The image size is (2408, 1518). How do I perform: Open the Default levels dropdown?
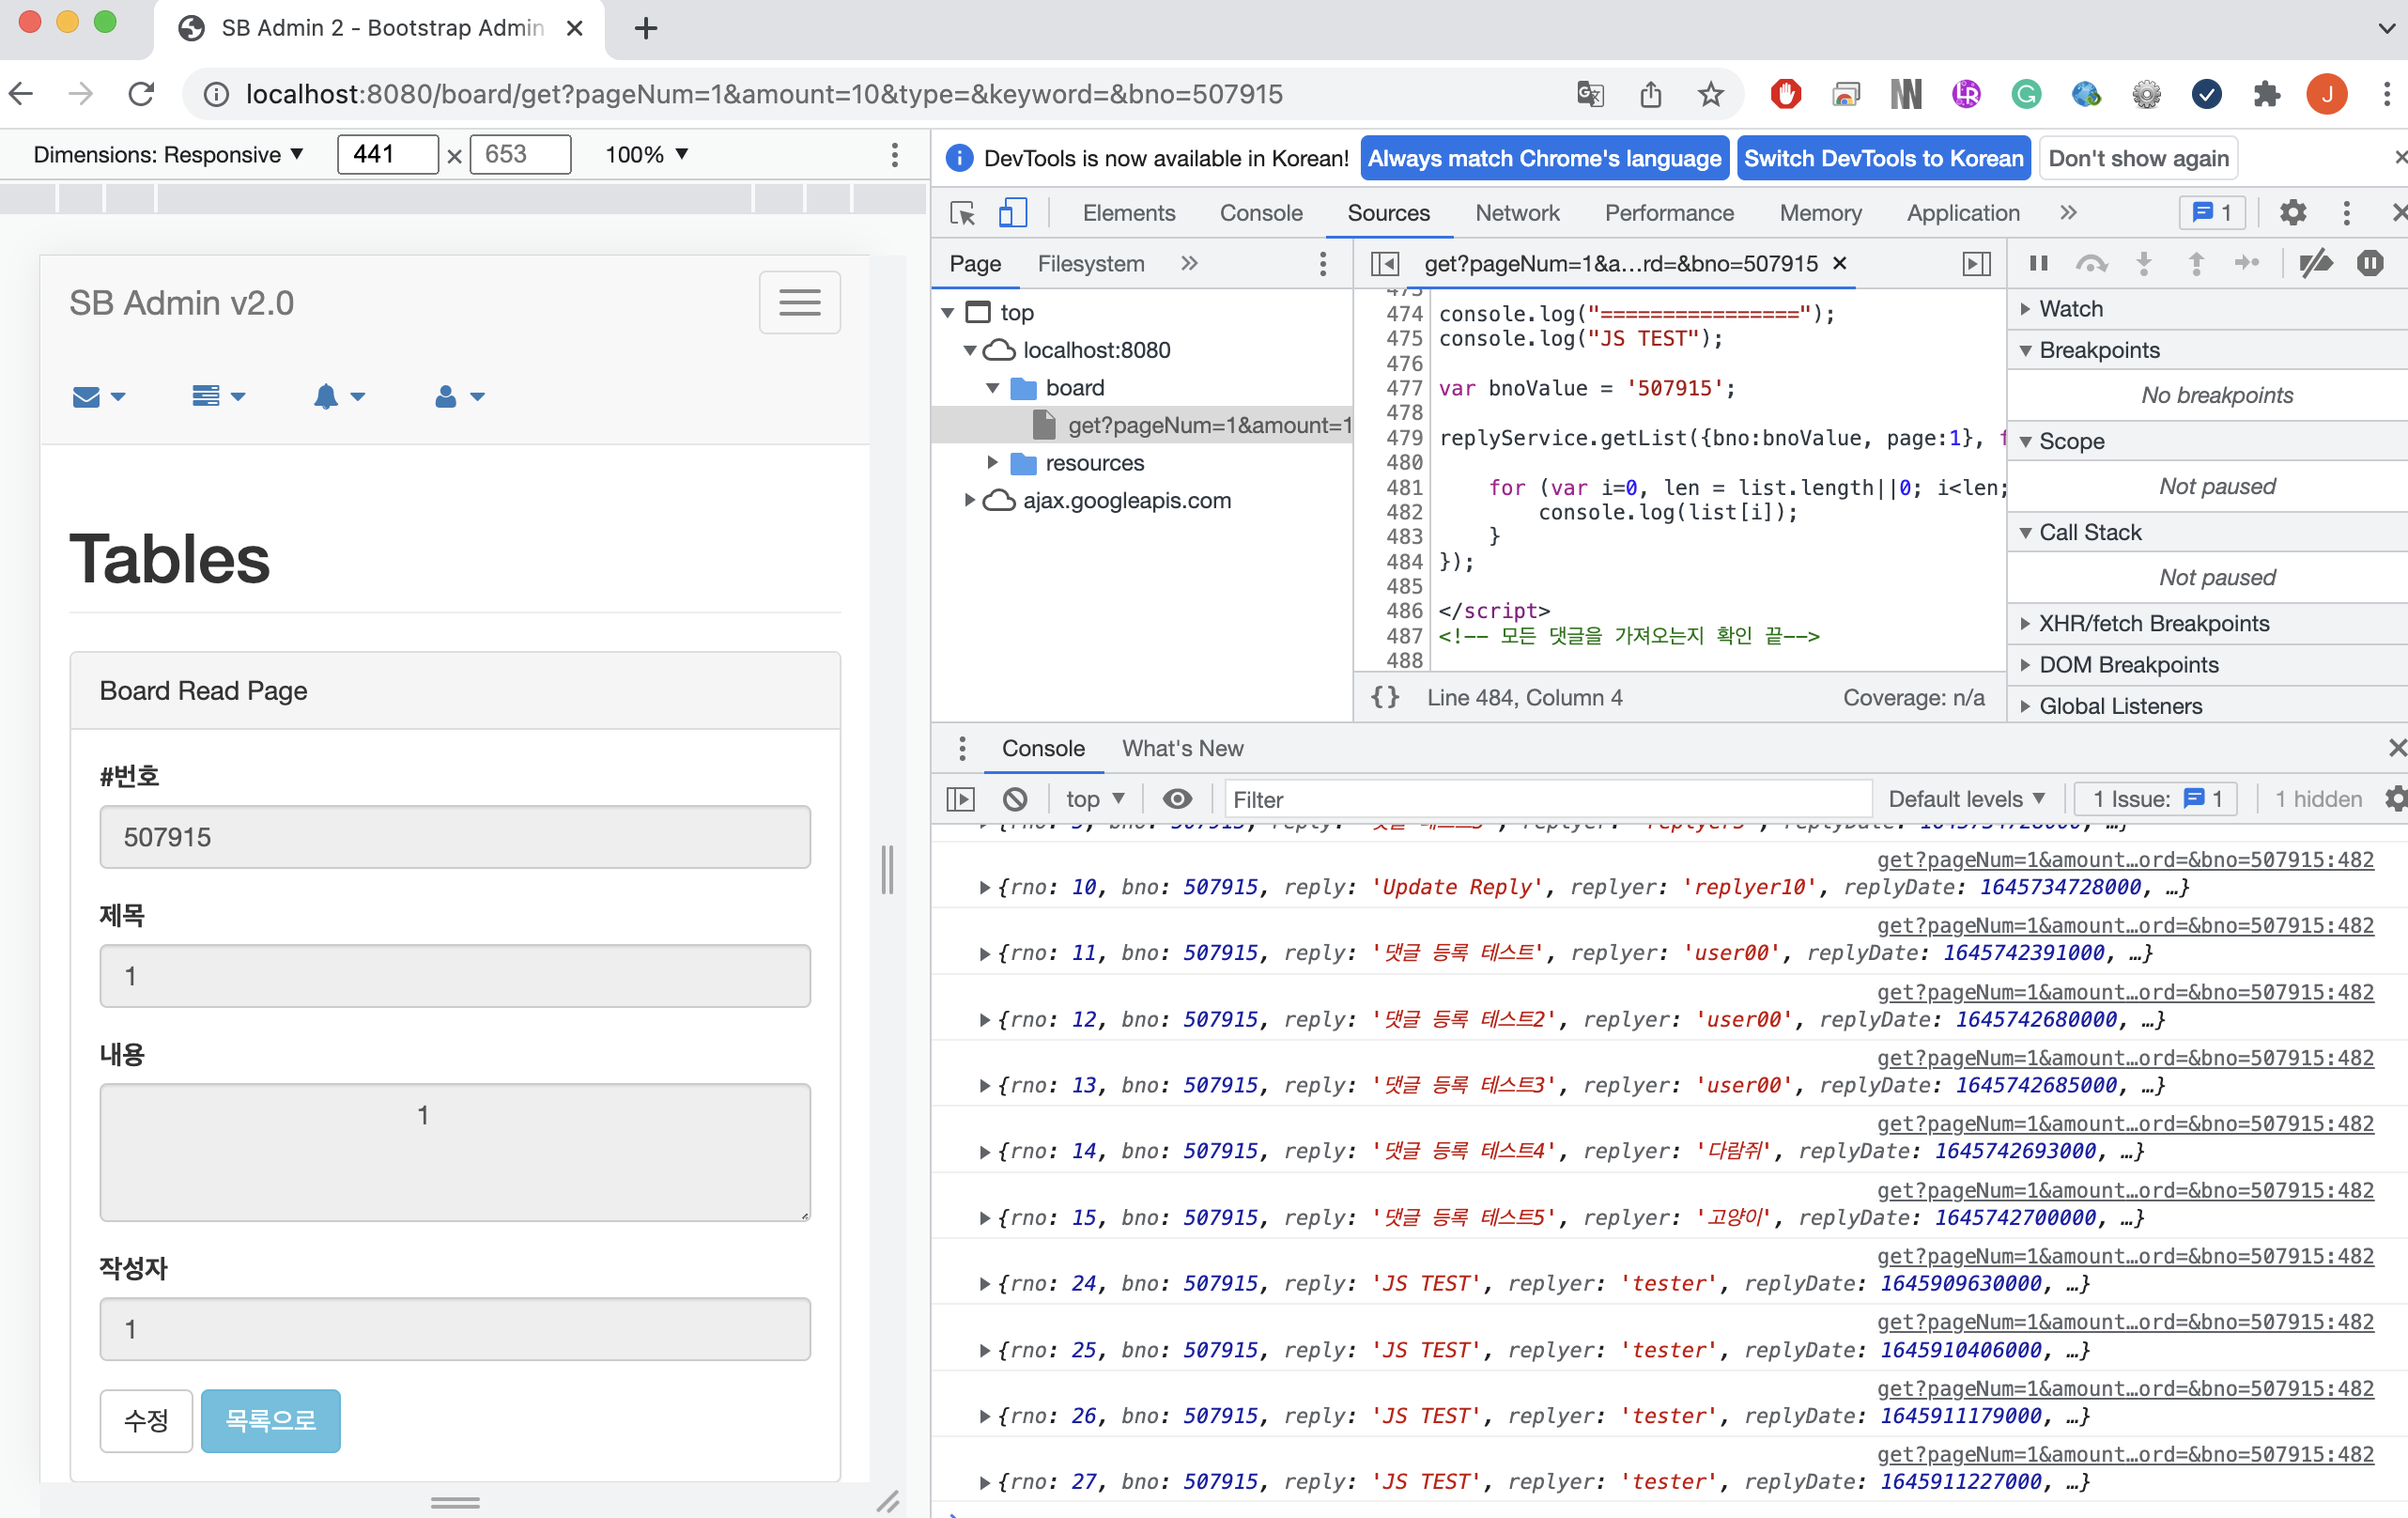[x=1965, y=799]
